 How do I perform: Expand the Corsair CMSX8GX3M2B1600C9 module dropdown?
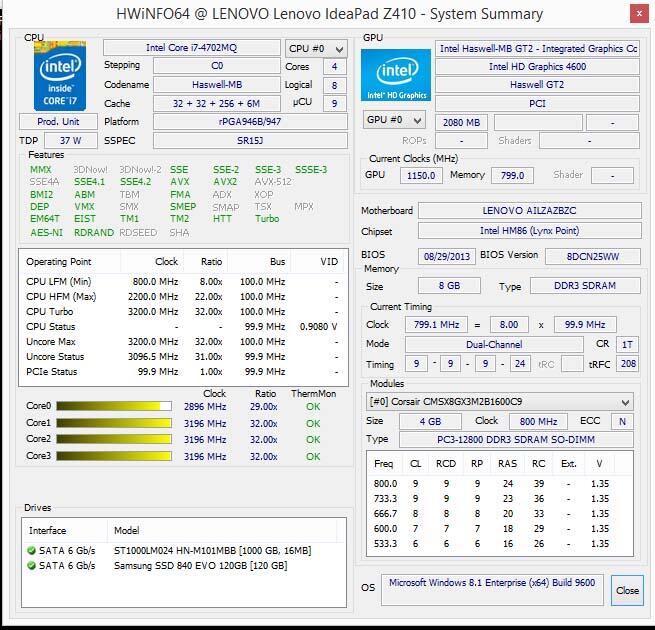click(x=500, y=402)
